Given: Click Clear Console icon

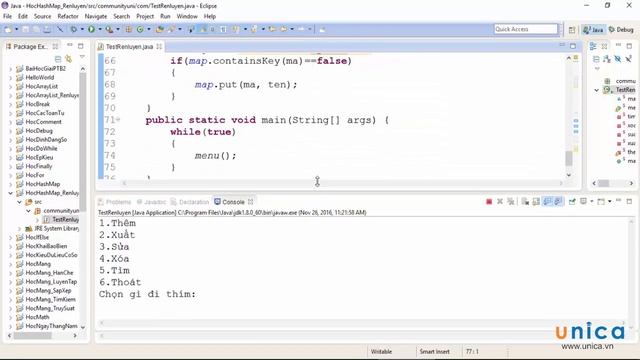Looking at the screenshot, I should (525, 202).
